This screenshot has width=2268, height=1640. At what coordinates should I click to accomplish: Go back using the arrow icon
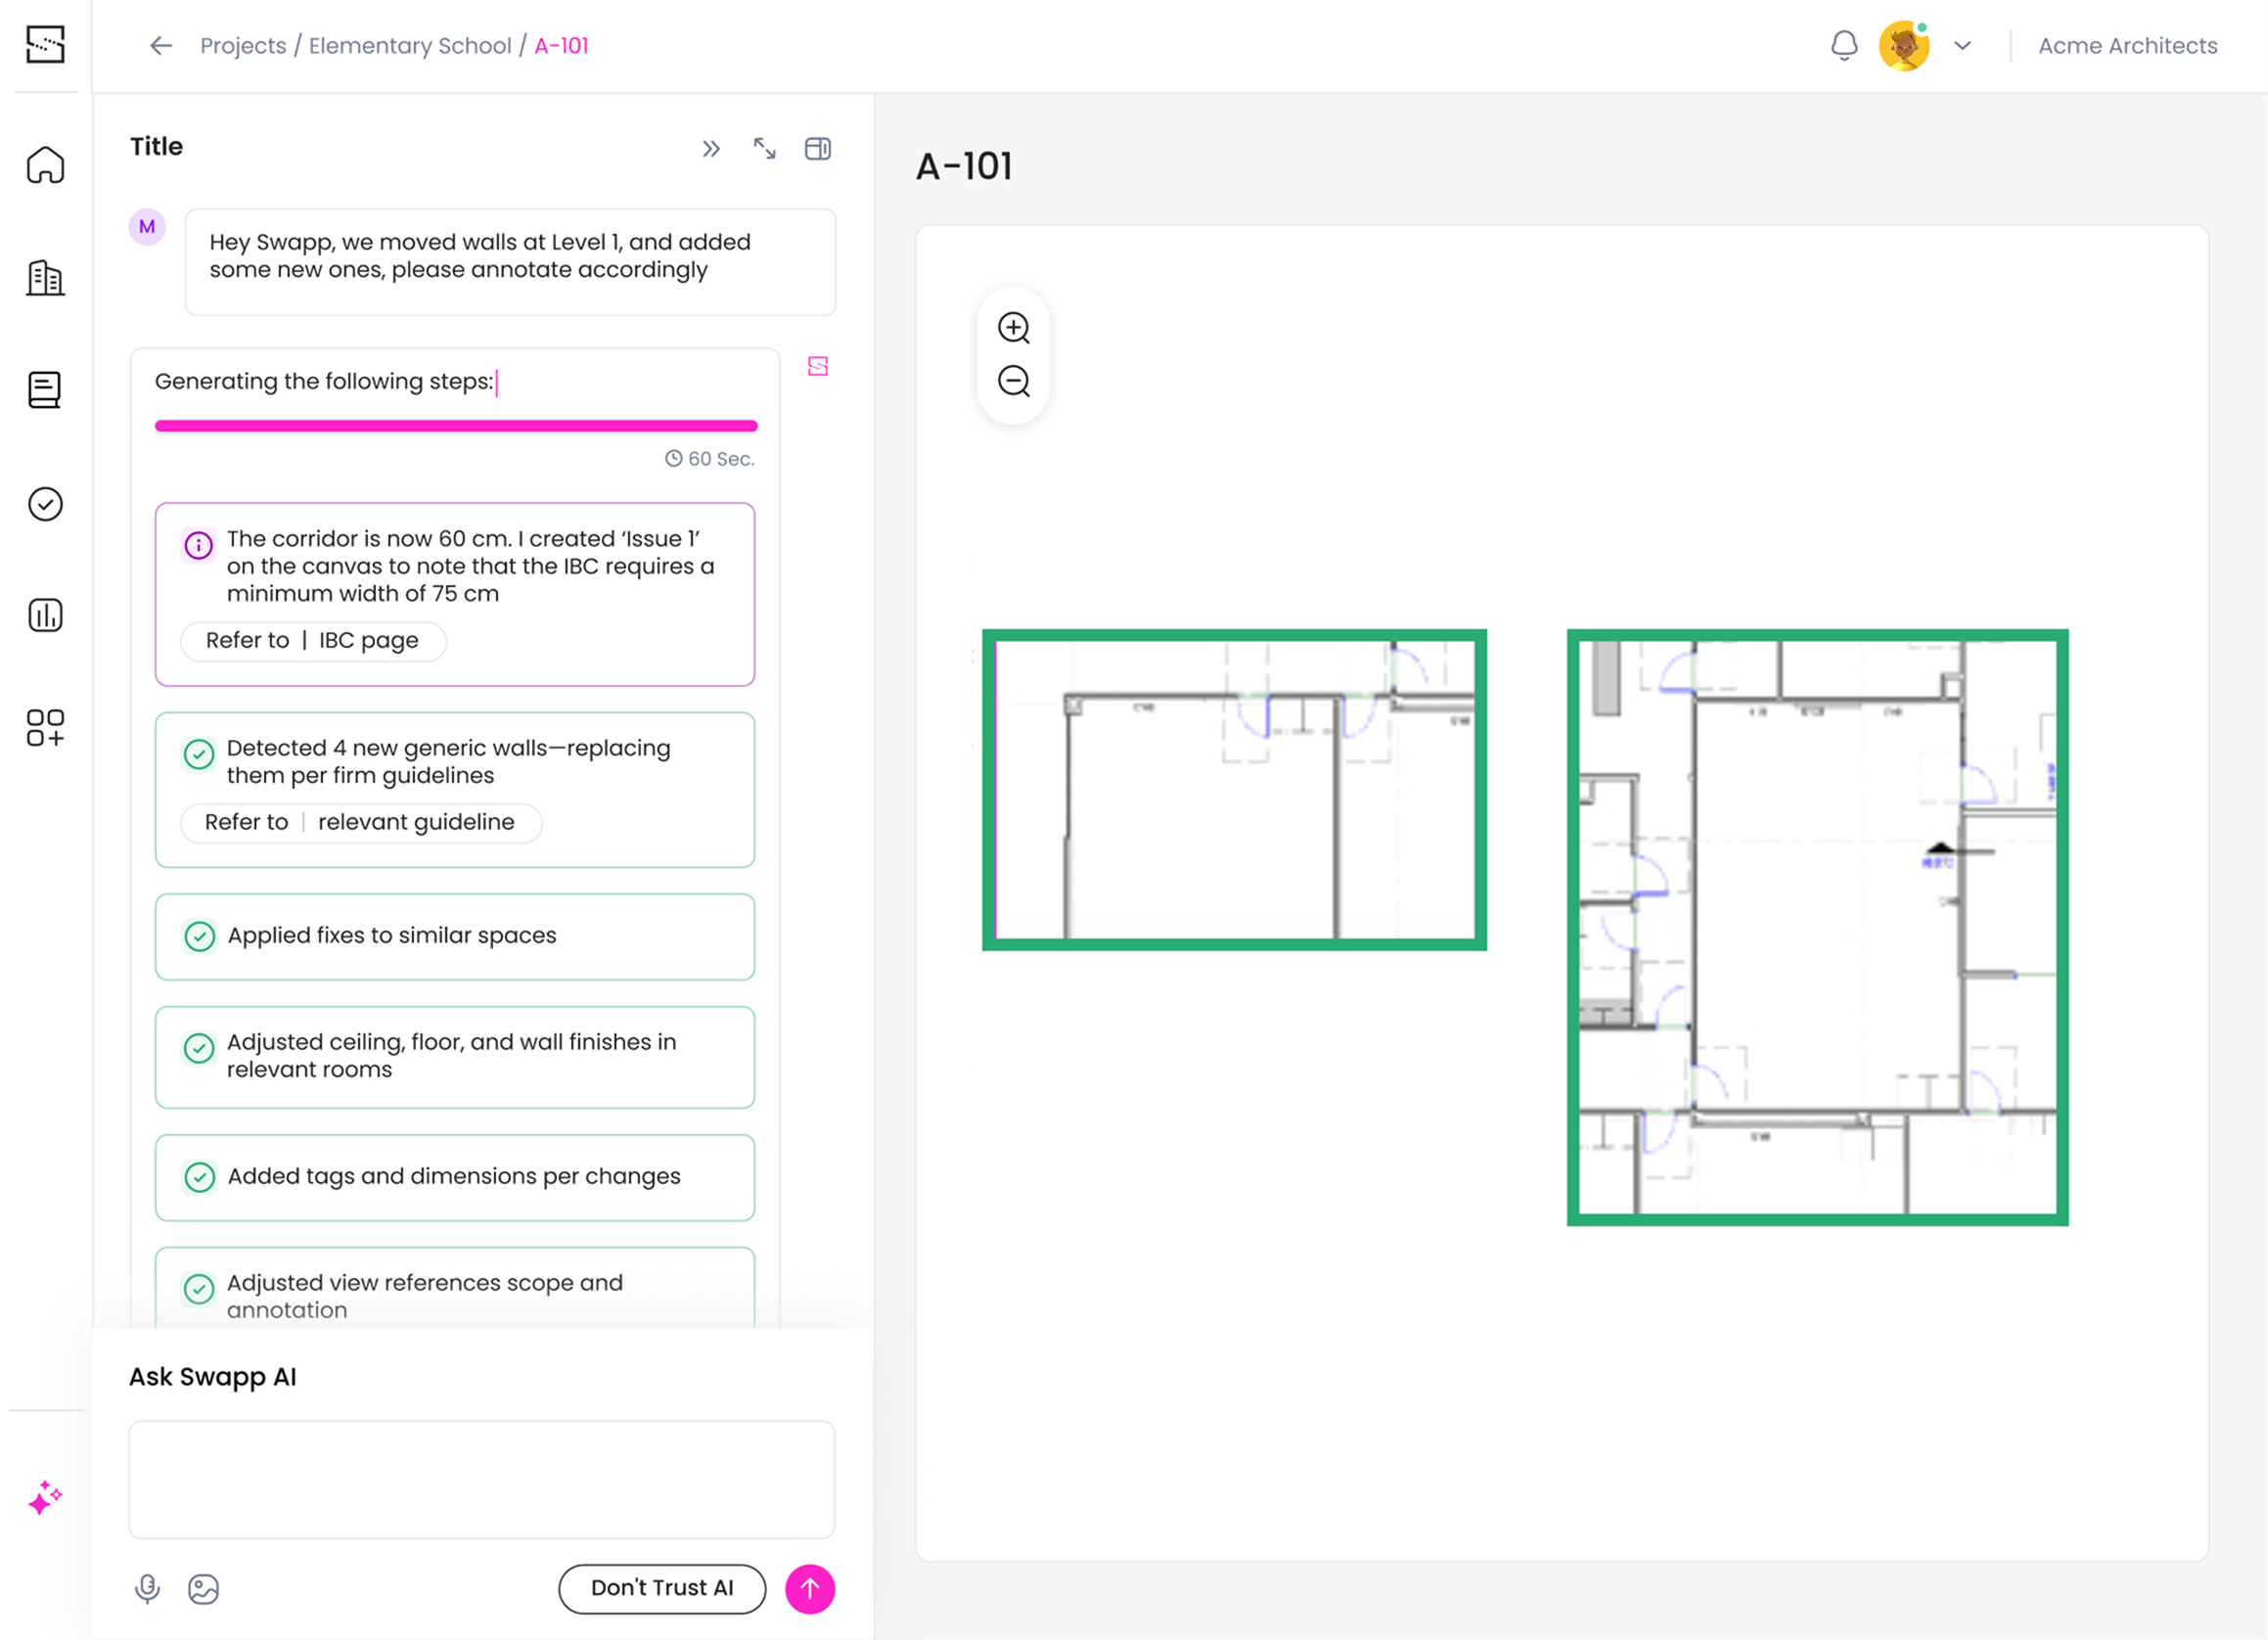[161, 46]
